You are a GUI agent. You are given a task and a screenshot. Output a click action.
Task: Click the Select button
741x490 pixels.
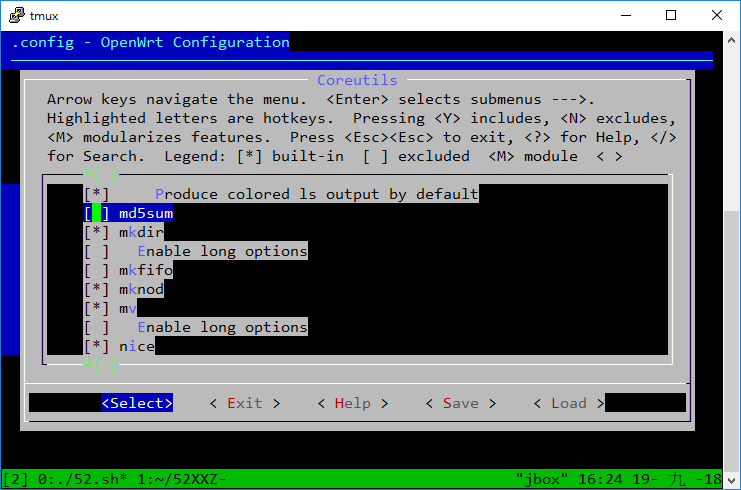coord(137,403)
